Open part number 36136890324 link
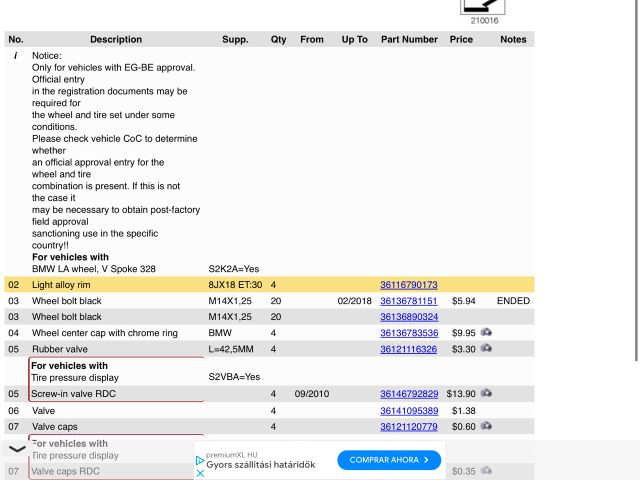The image size is (640, 480). coord(408,317)
